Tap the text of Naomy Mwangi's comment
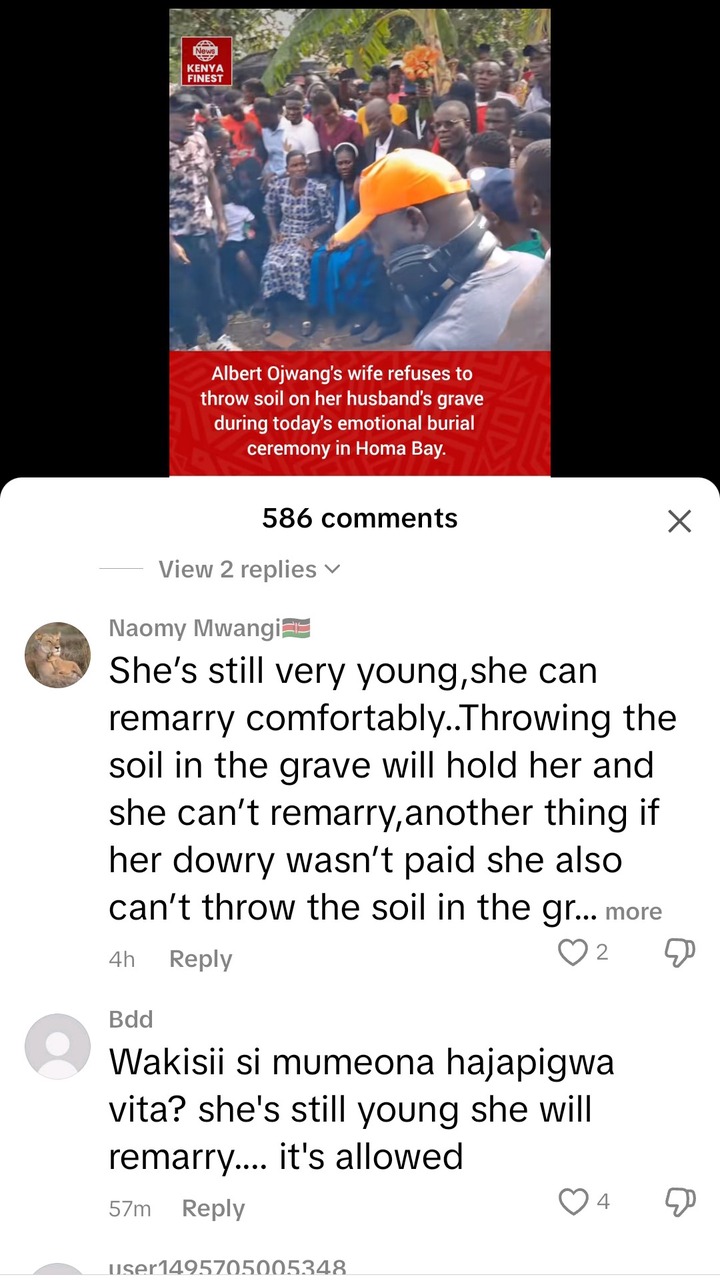 coord(392,789)
